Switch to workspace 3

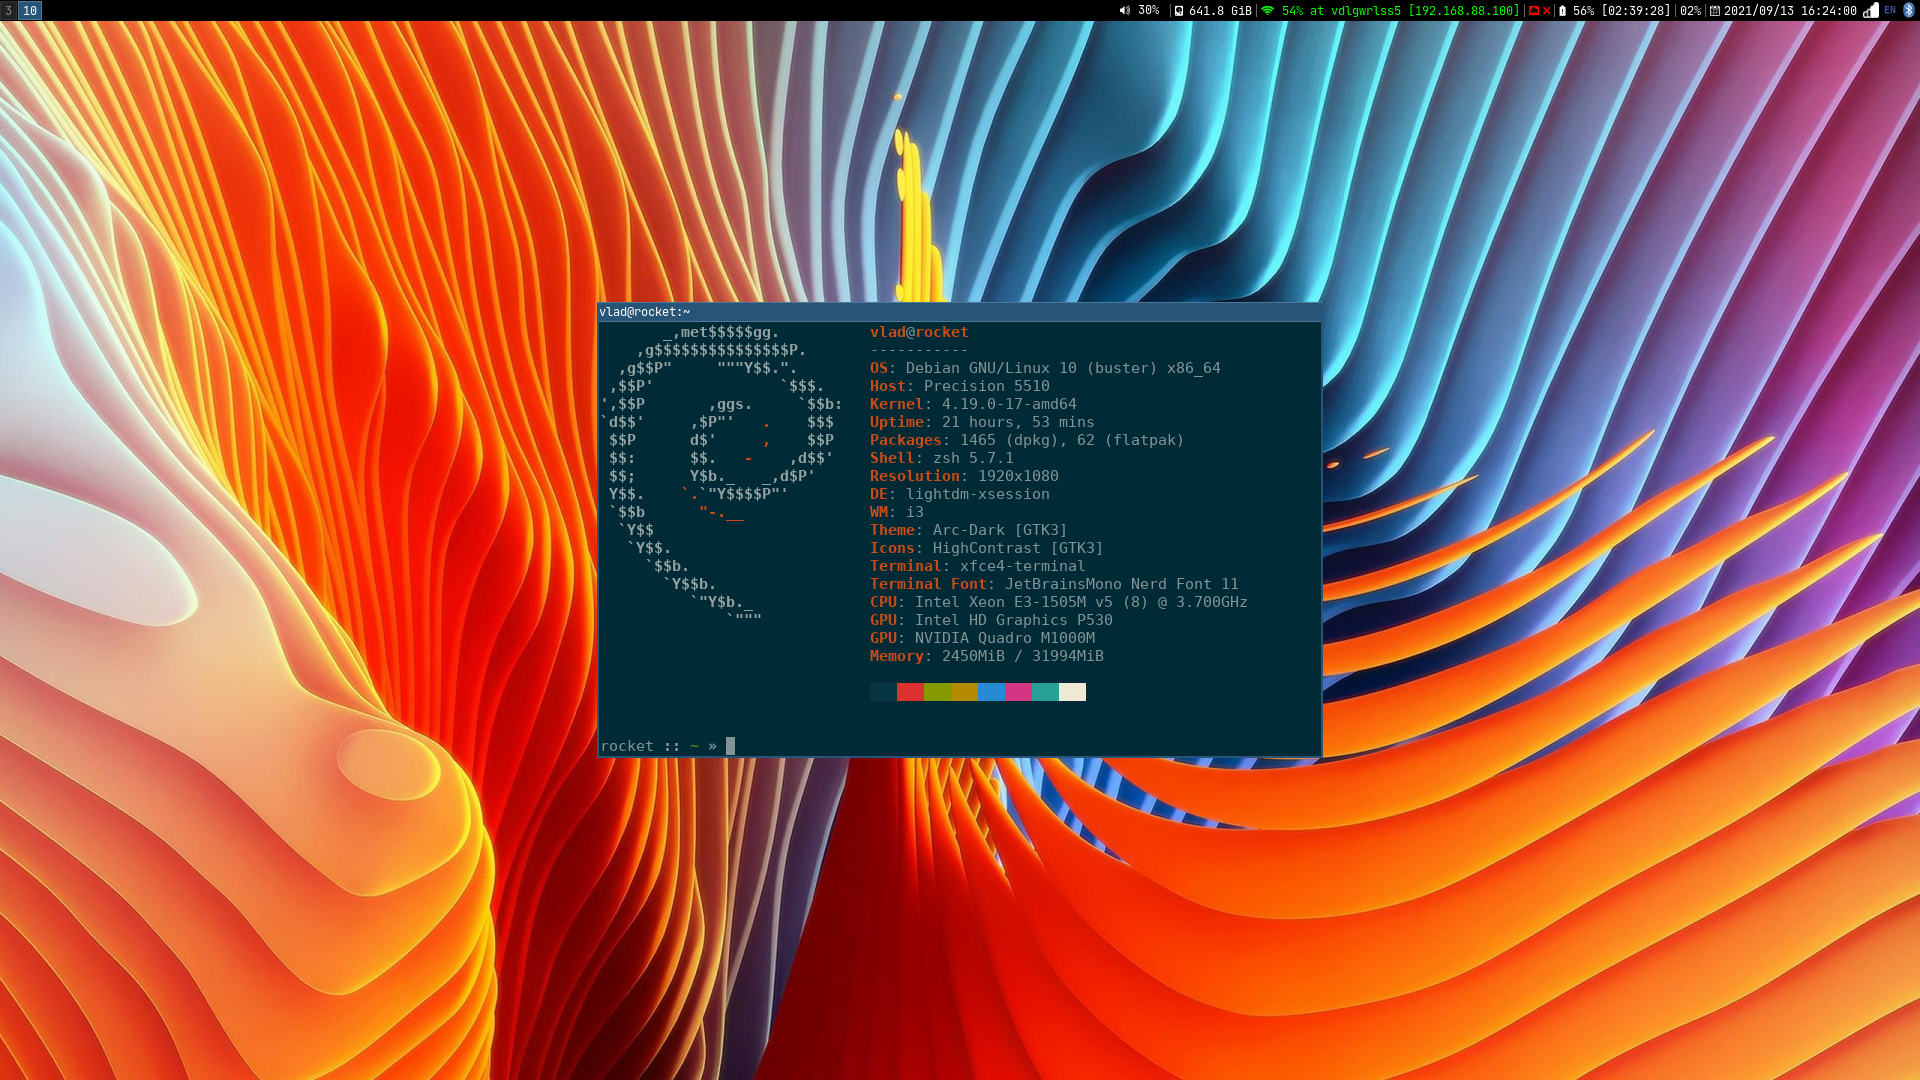point(8,11)
